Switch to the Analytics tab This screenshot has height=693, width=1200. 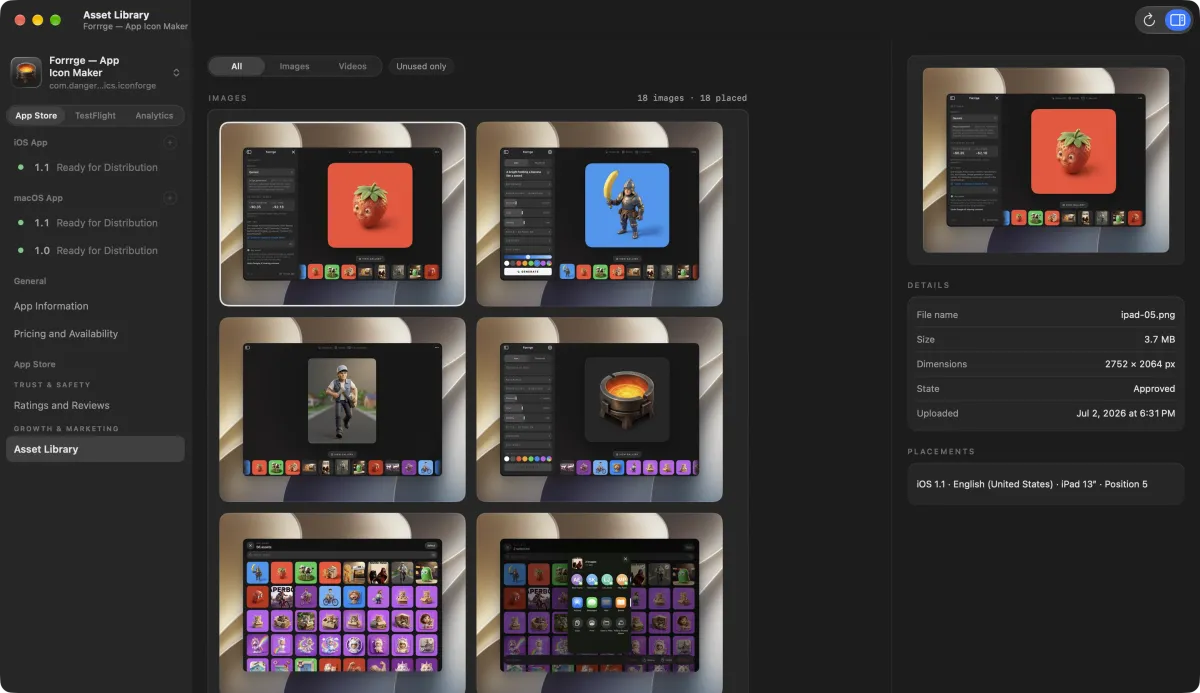tap(154, 116)
